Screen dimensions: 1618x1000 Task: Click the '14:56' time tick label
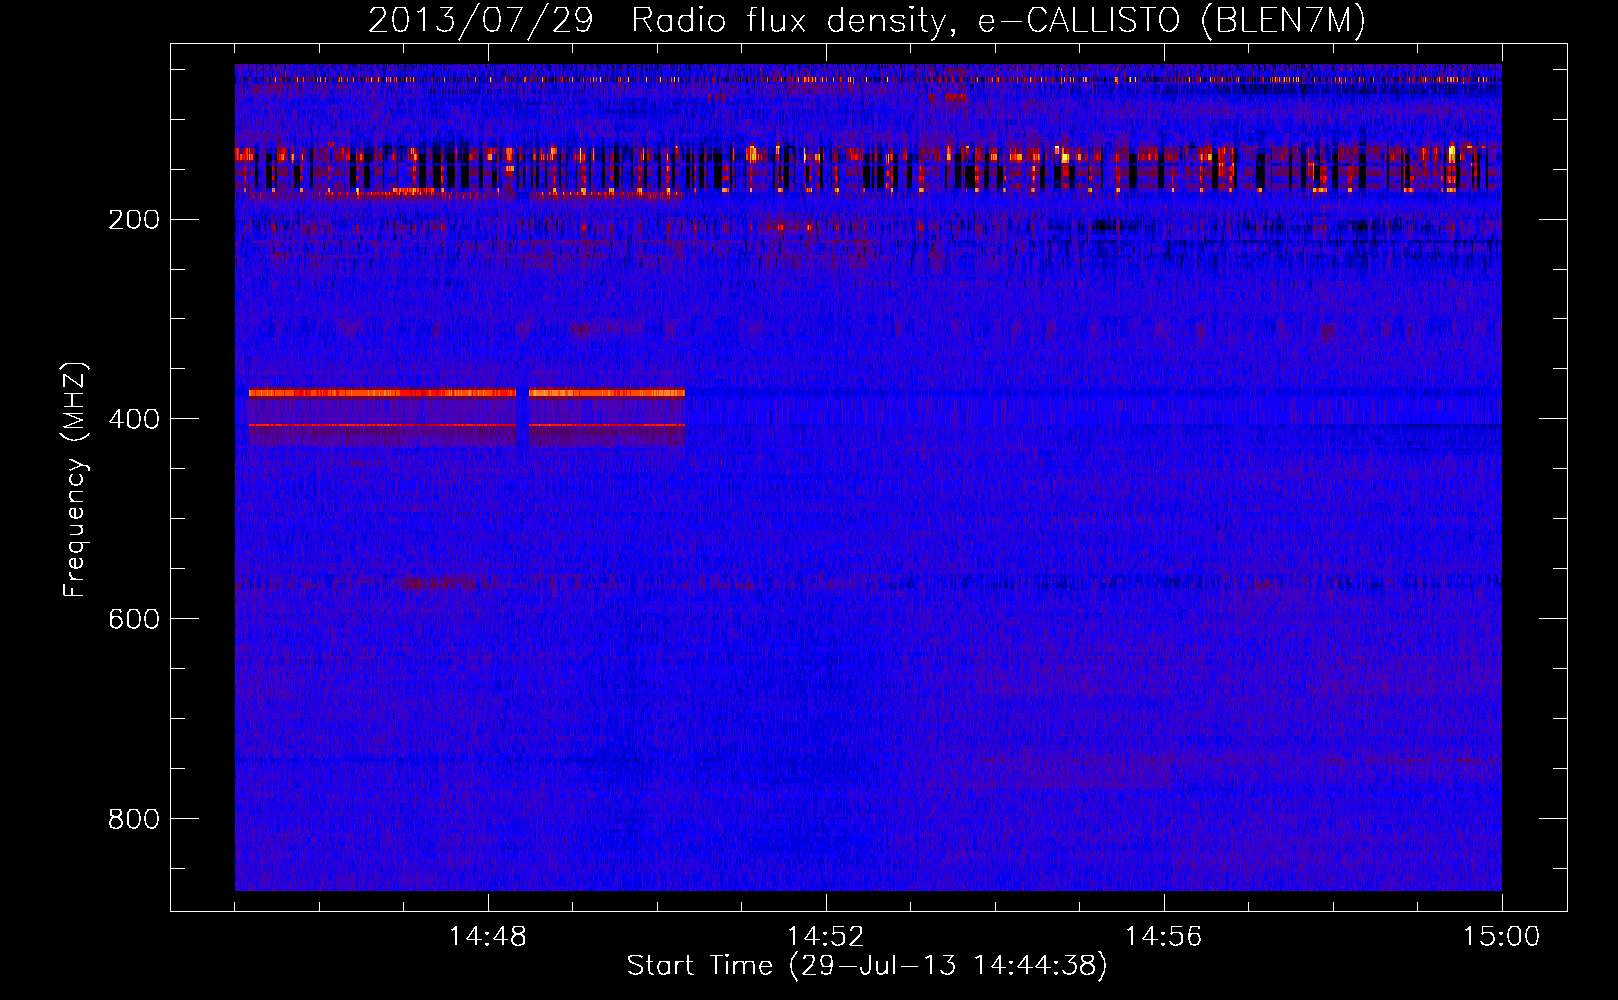1164,937
